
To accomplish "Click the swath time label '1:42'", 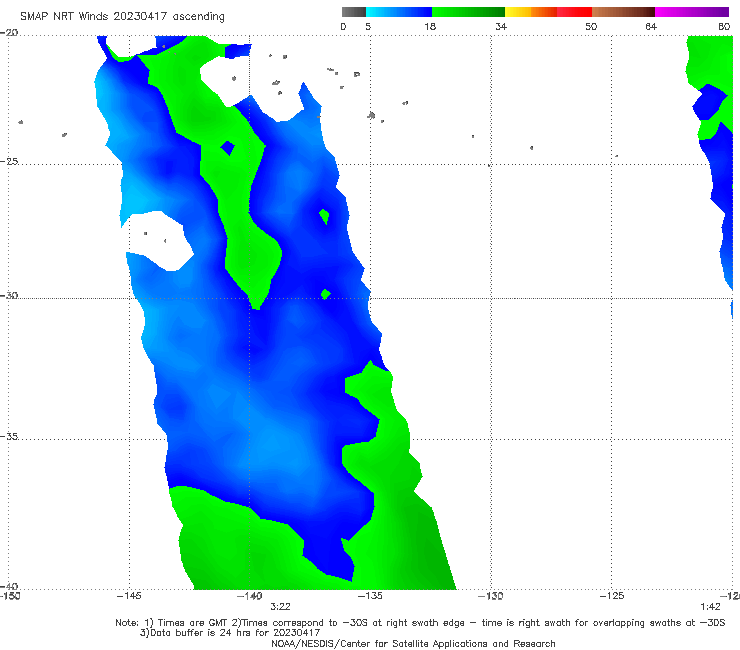I will 710,607.
